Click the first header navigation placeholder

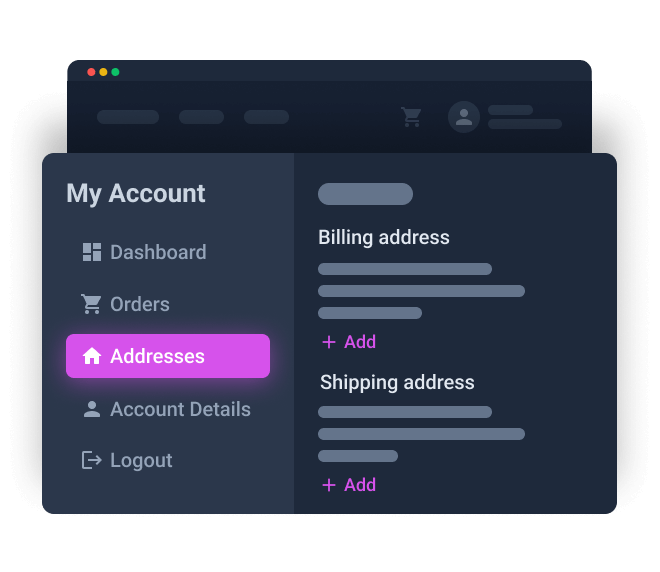tap(128, 117)
